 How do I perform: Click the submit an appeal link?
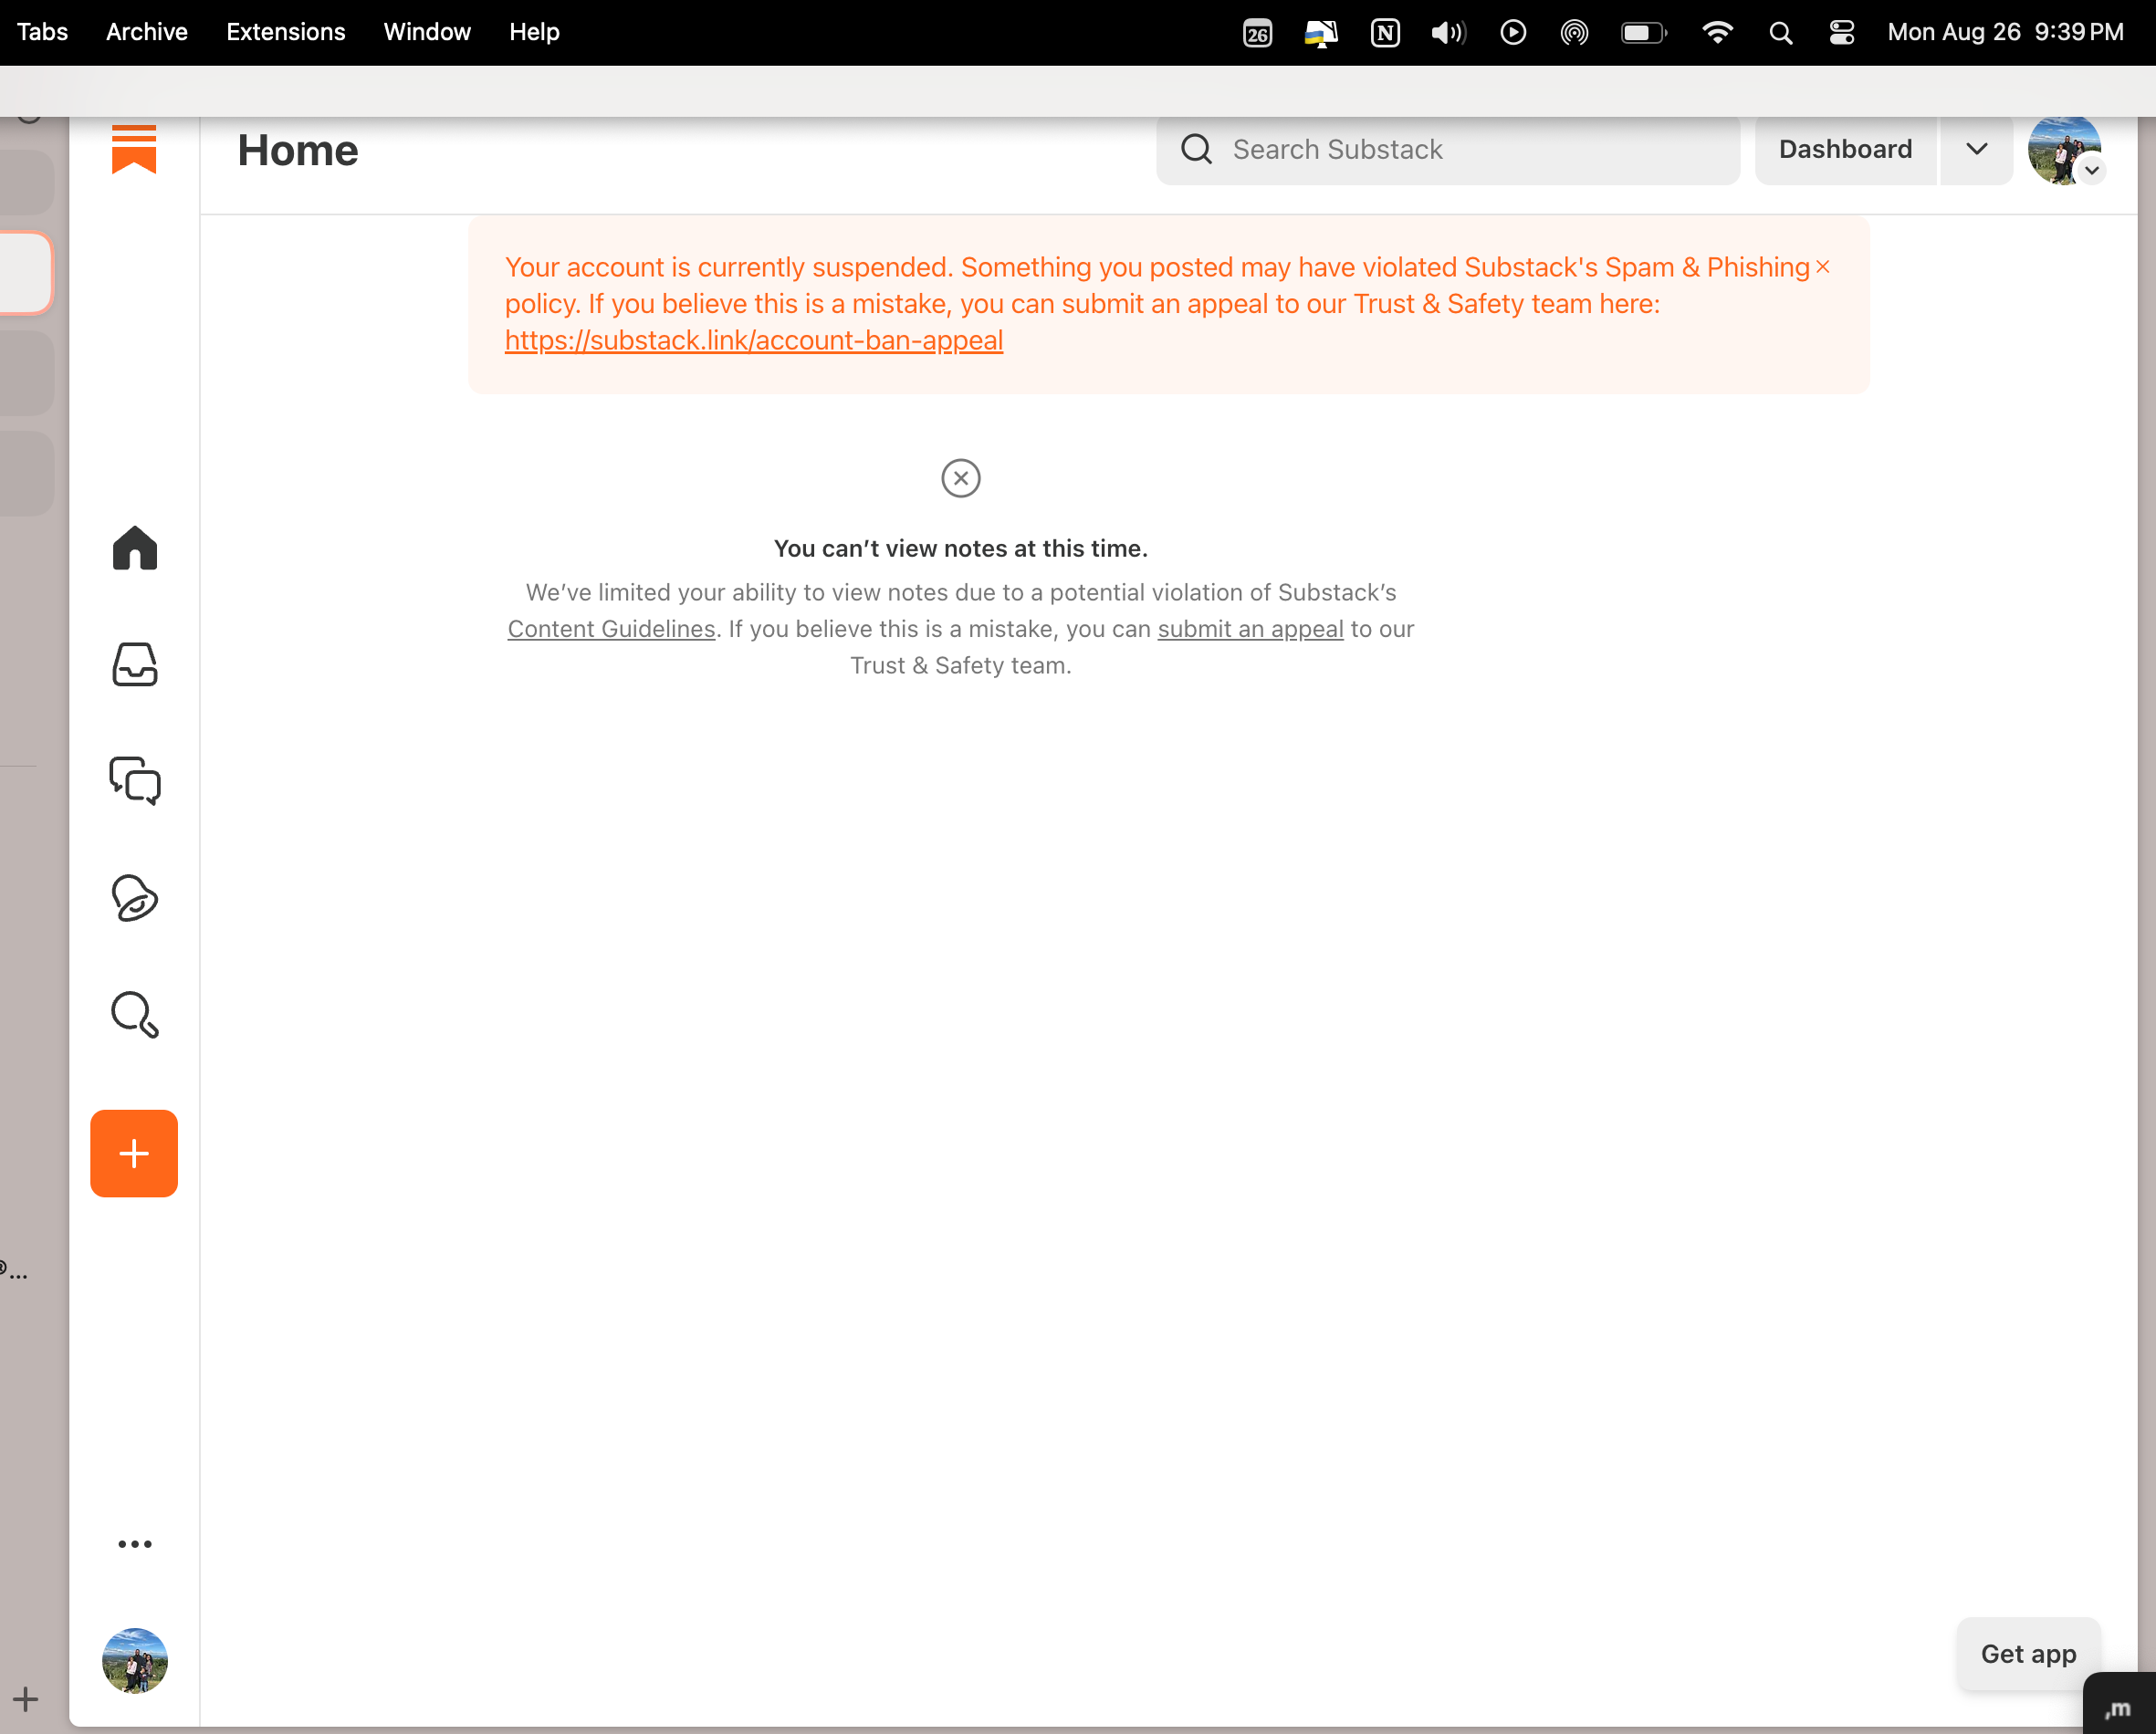click(1250, 629)
